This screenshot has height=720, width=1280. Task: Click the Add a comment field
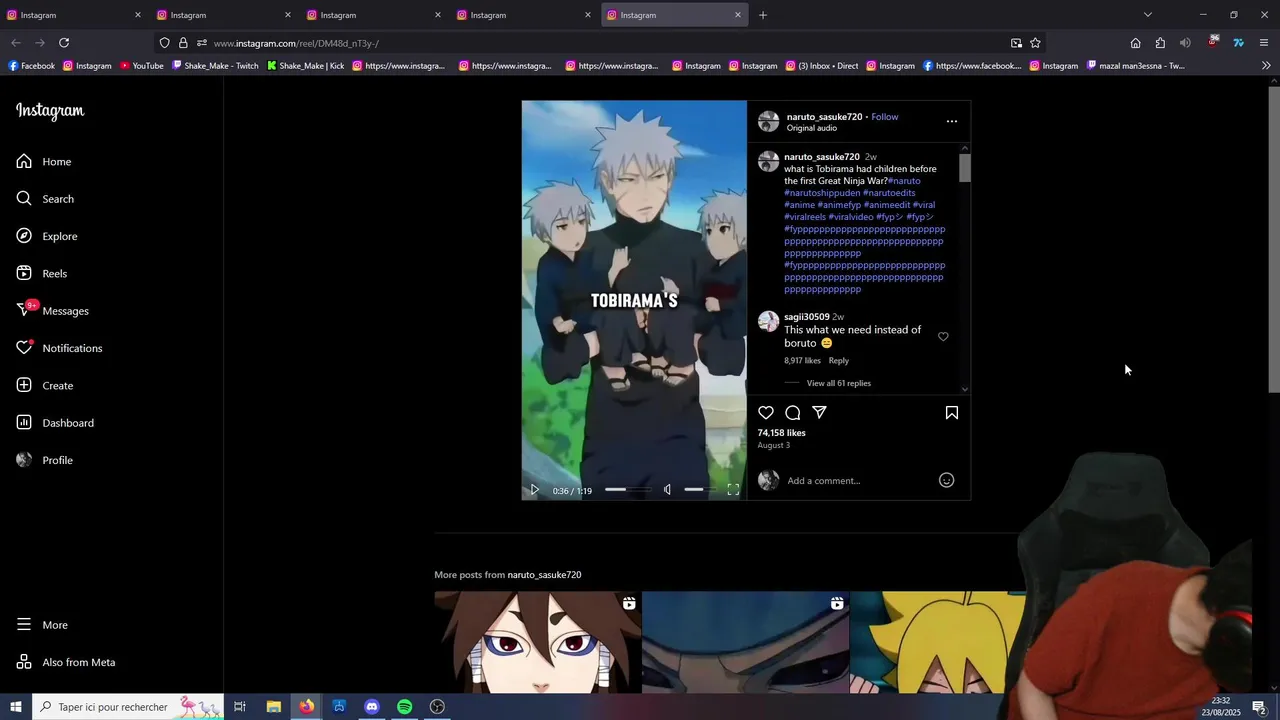point(860,481)
